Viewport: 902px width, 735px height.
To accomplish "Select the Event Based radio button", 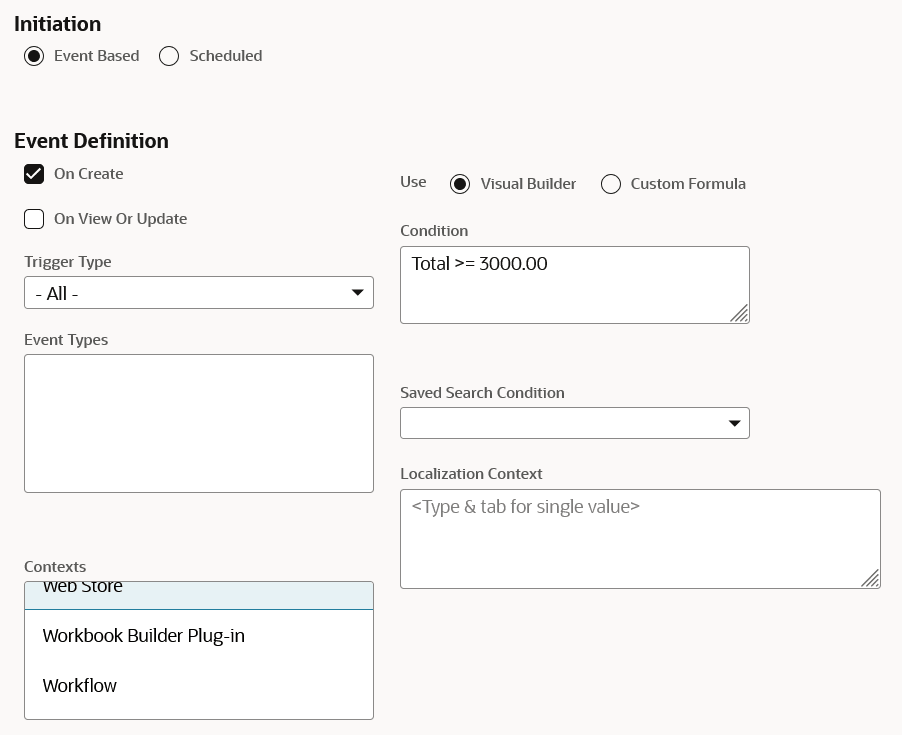I will click(34, 56).
